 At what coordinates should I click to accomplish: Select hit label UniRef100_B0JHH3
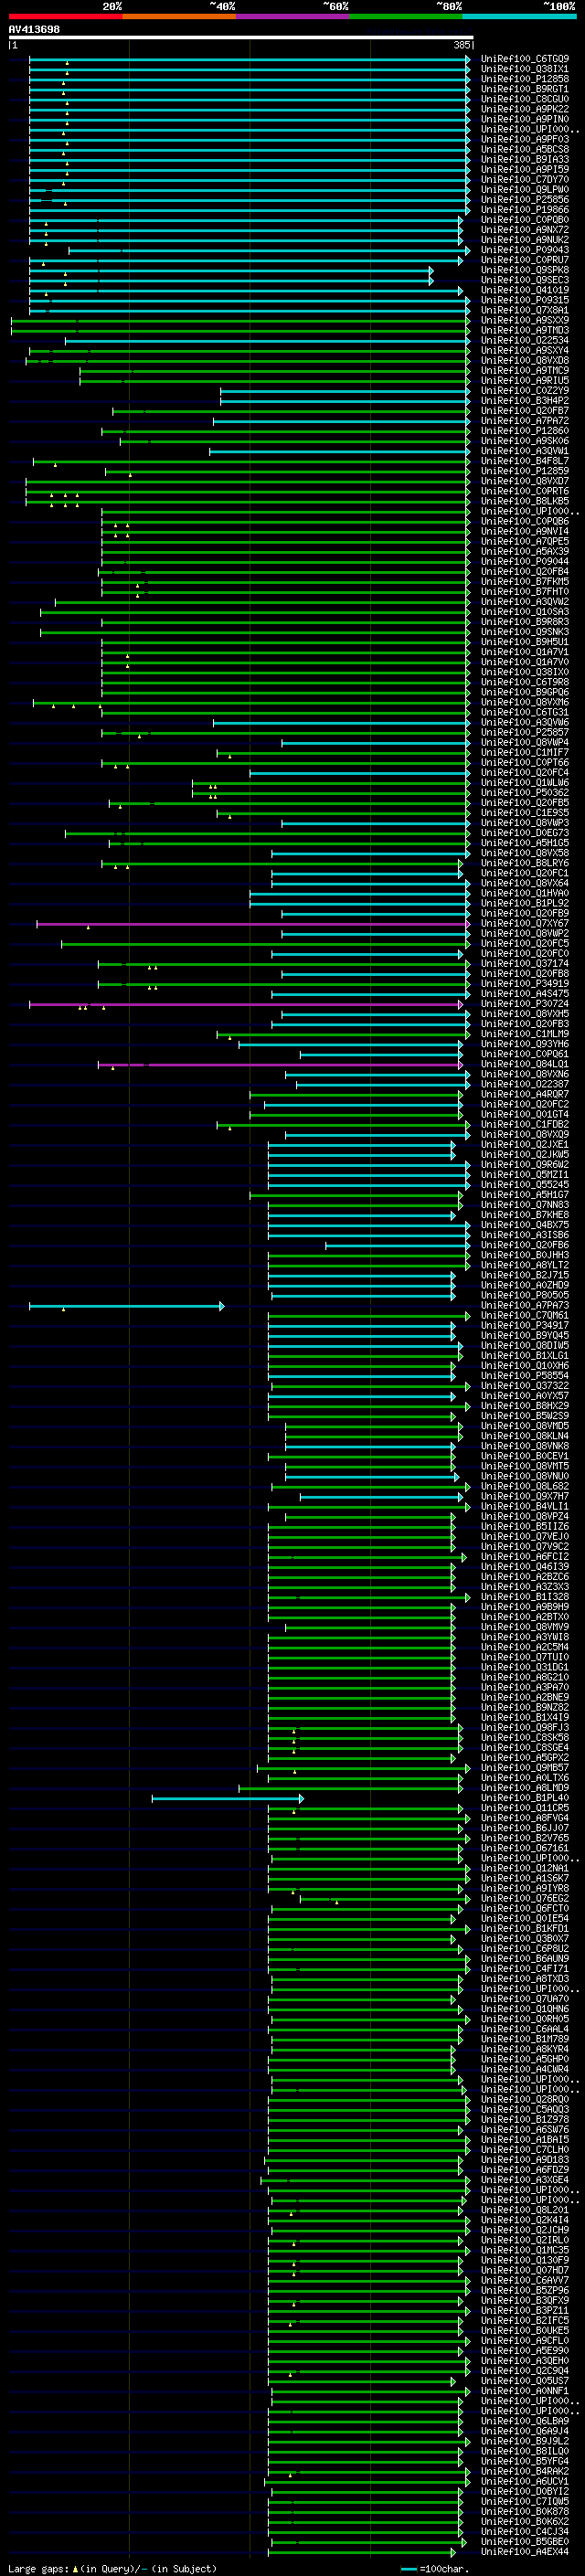[525, 1255]
